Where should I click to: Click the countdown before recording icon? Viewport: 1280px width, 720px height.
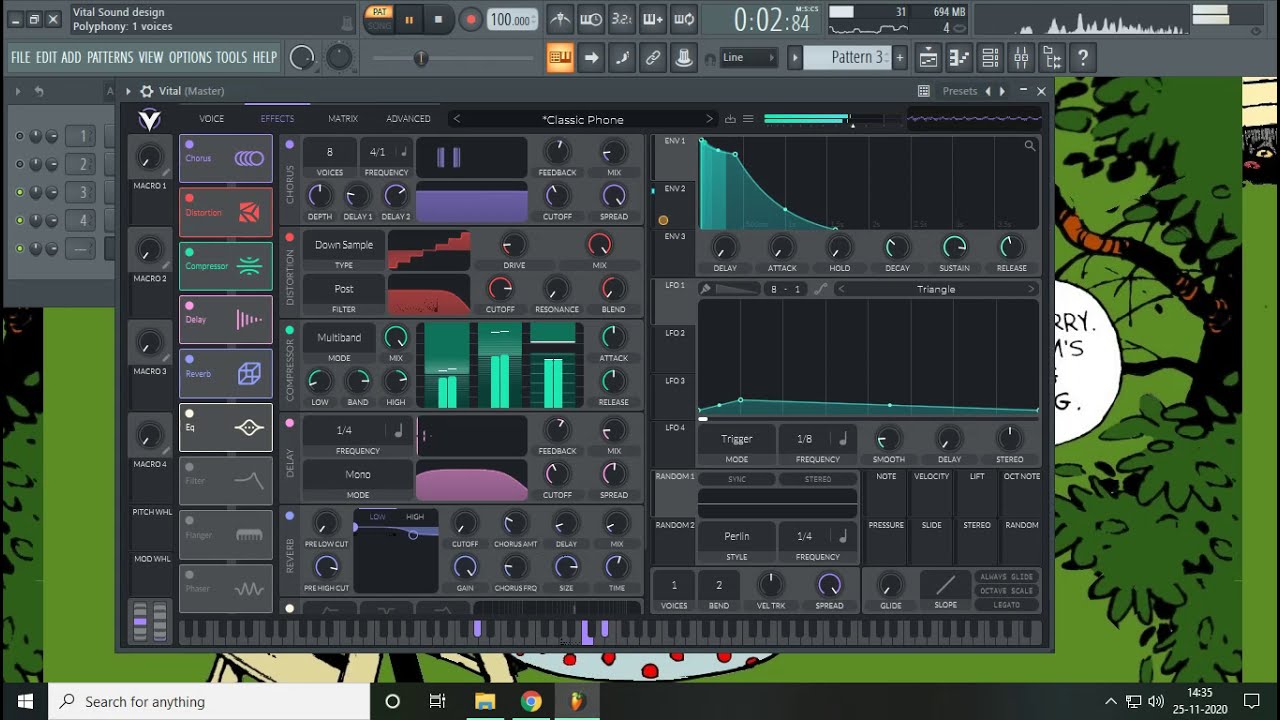coord(622,19)
